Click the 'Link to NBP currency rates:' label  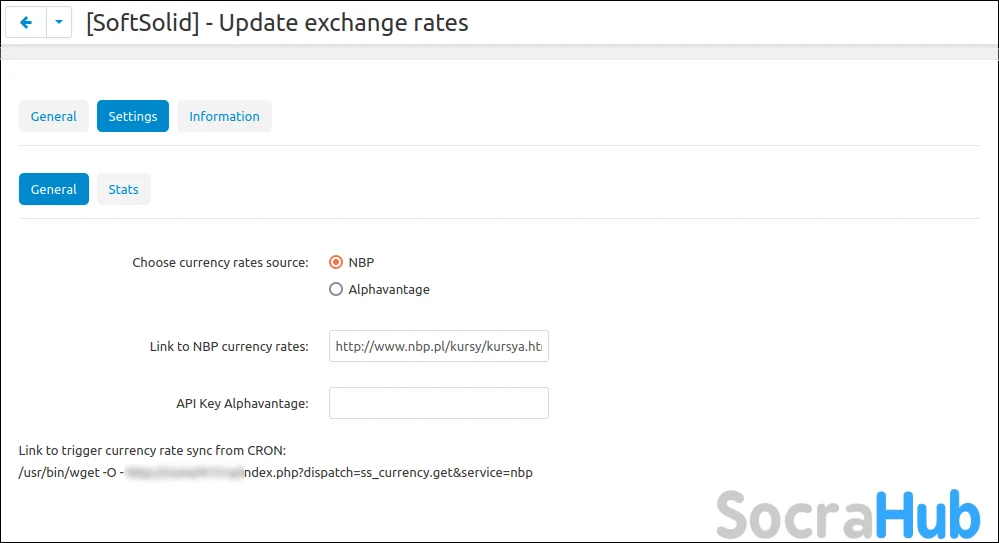(229, 347)
